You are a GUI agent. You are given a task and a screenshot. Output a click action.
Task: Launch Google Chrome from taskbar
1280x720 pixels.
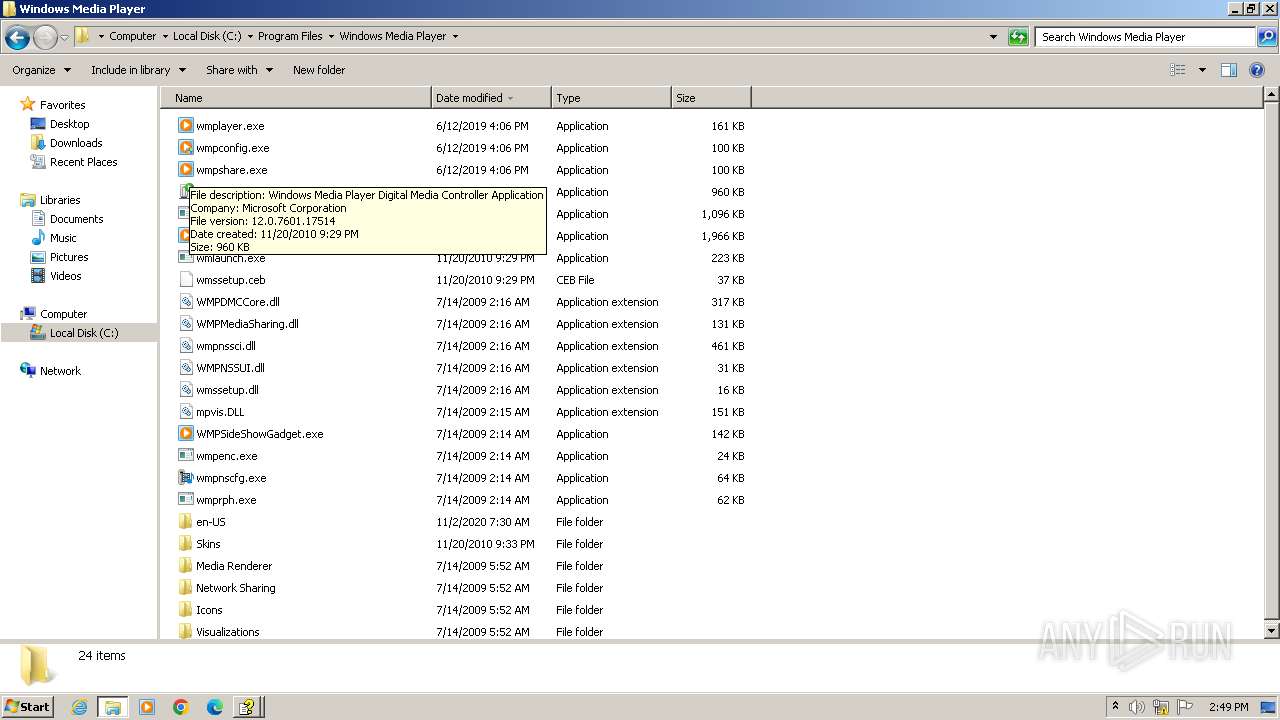pos(181,707)
